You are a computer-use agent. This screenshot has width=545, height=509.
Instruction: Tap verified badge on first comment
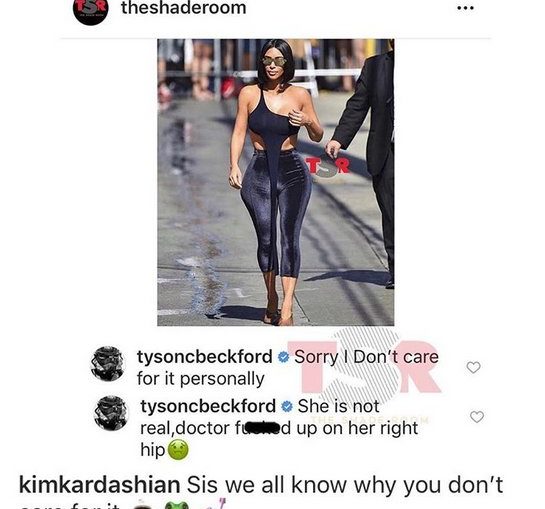tap(284, 357)
